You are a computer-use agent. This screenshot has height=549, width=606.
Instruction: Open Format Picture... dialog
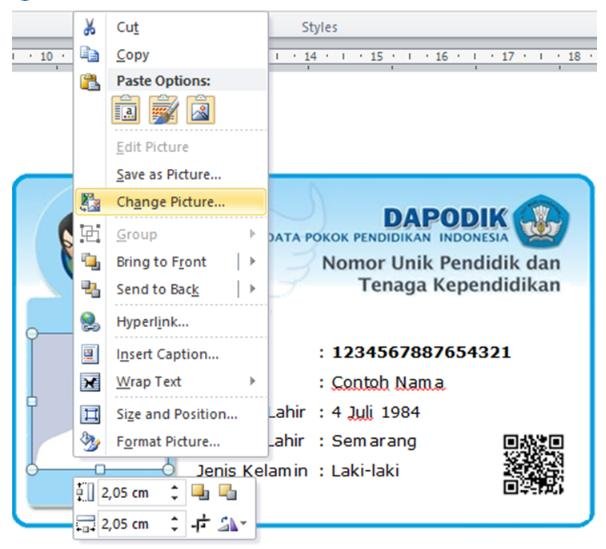168,442
